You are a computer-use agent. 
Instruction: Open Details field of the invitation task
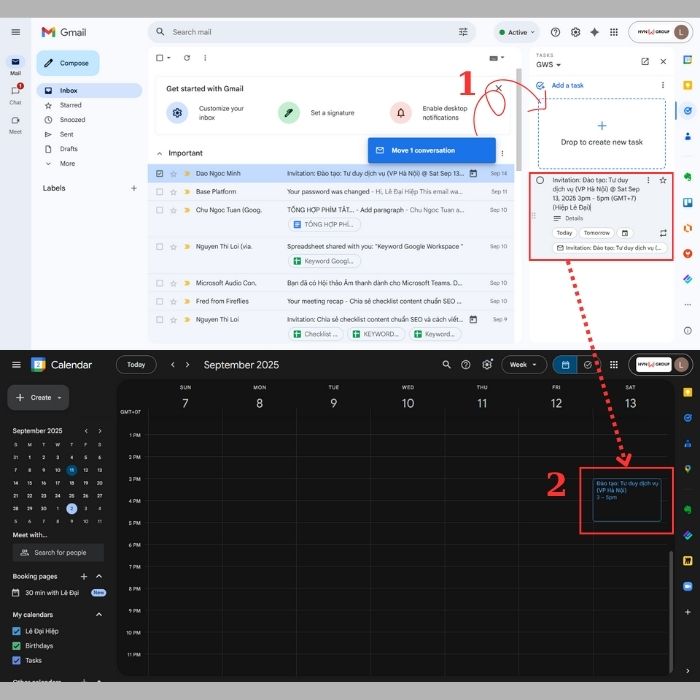(574, 218)
